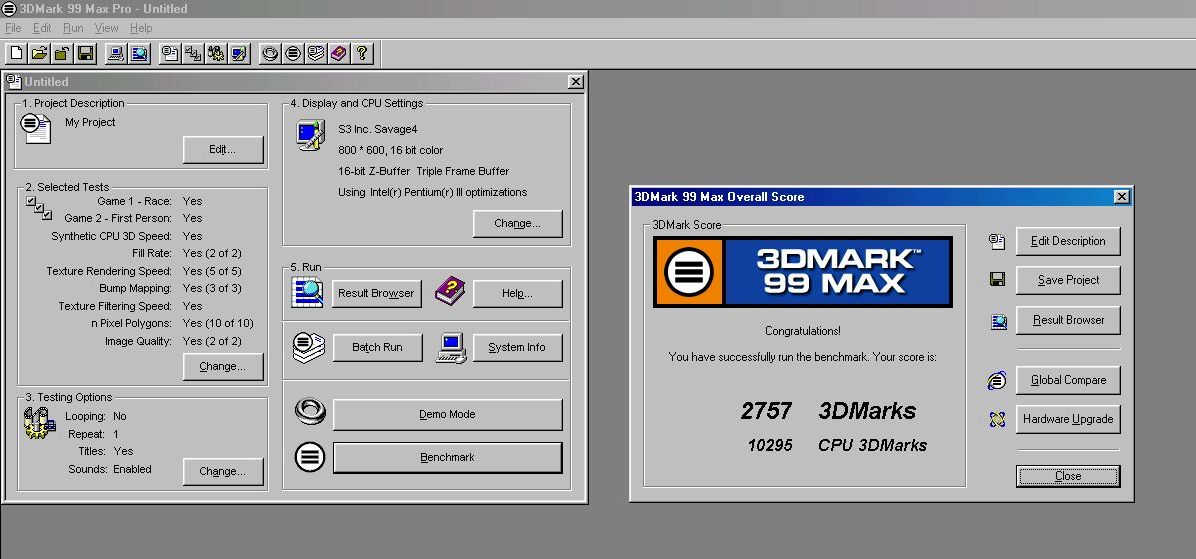The image size is (1196, 559).
Task: Start Demo Mode from the toolbar ring icon
Action: tap(269, 53)
